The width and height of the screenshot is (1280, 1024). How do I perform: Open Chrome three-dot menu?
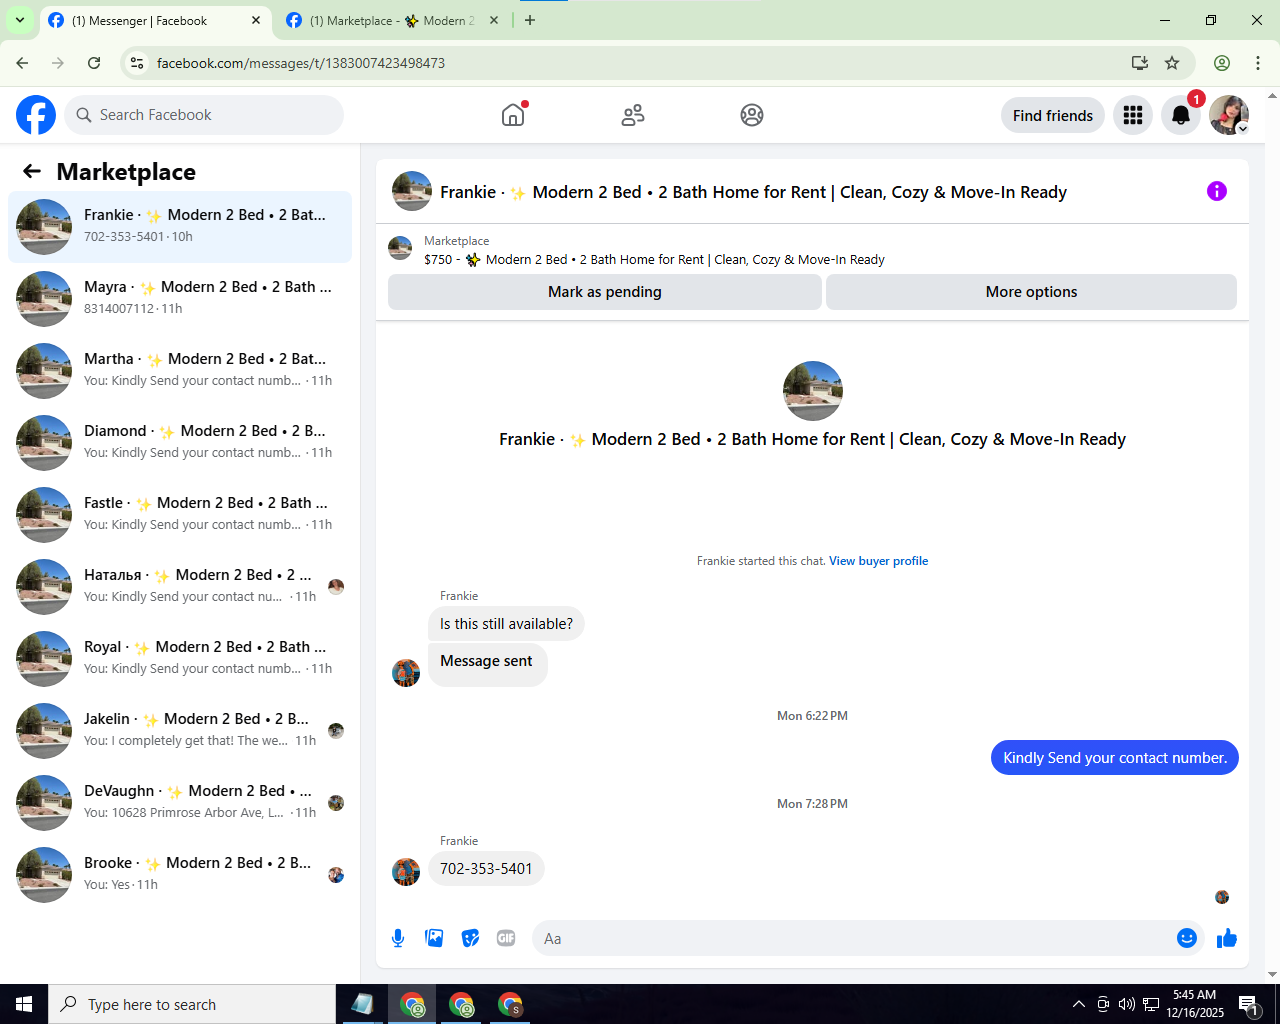[x=1258, y=63]
